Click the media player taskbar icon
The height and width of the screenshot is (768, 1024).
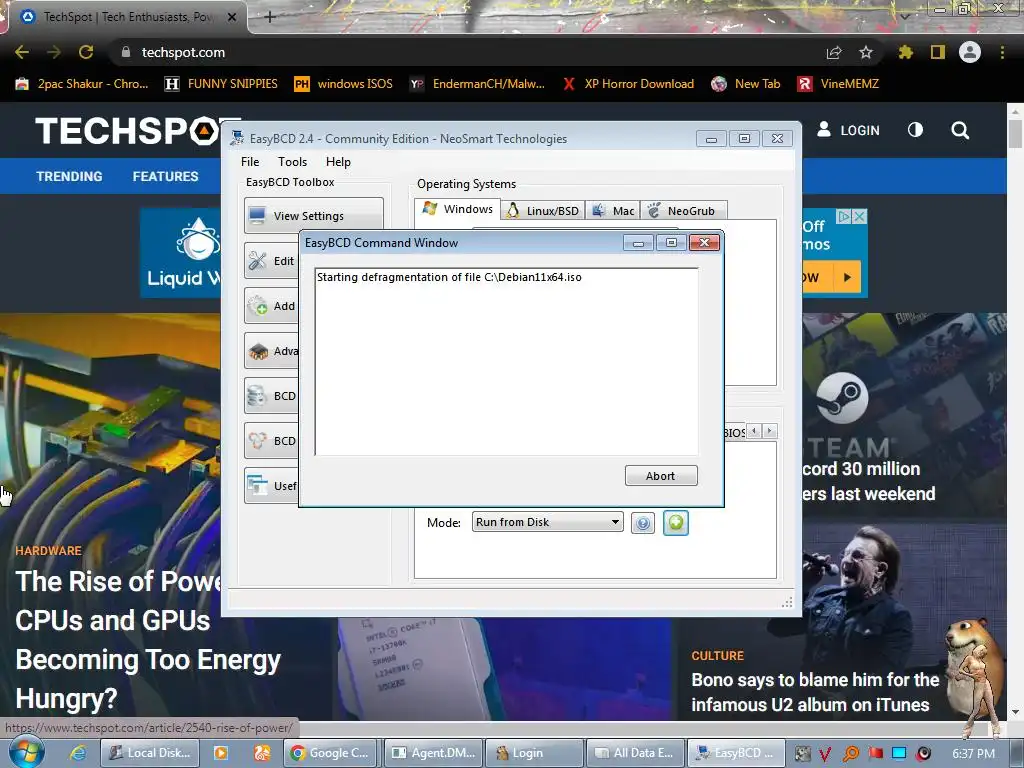221,753
